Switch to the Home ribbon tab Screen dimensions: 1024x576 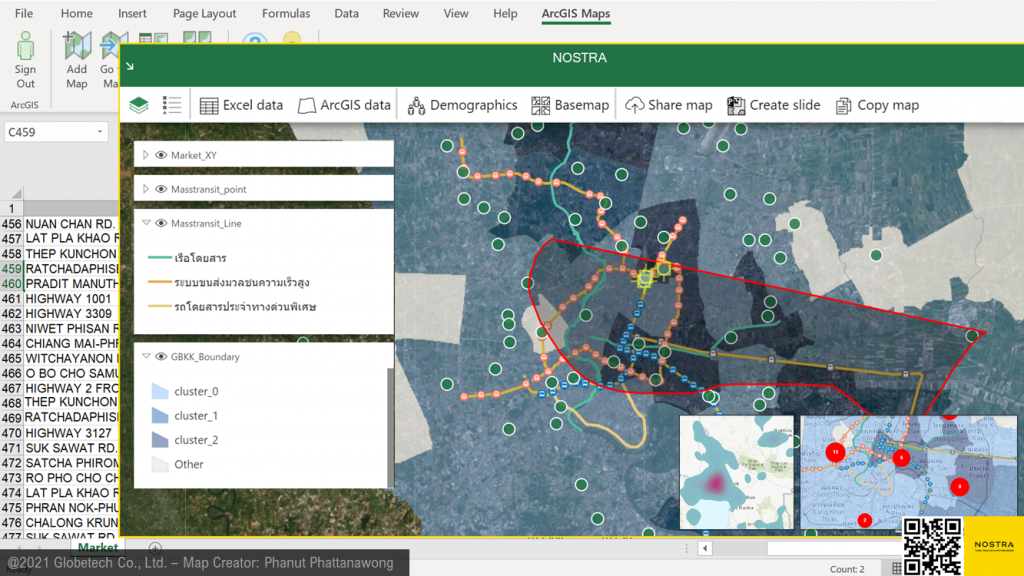[x=76, y=13]
